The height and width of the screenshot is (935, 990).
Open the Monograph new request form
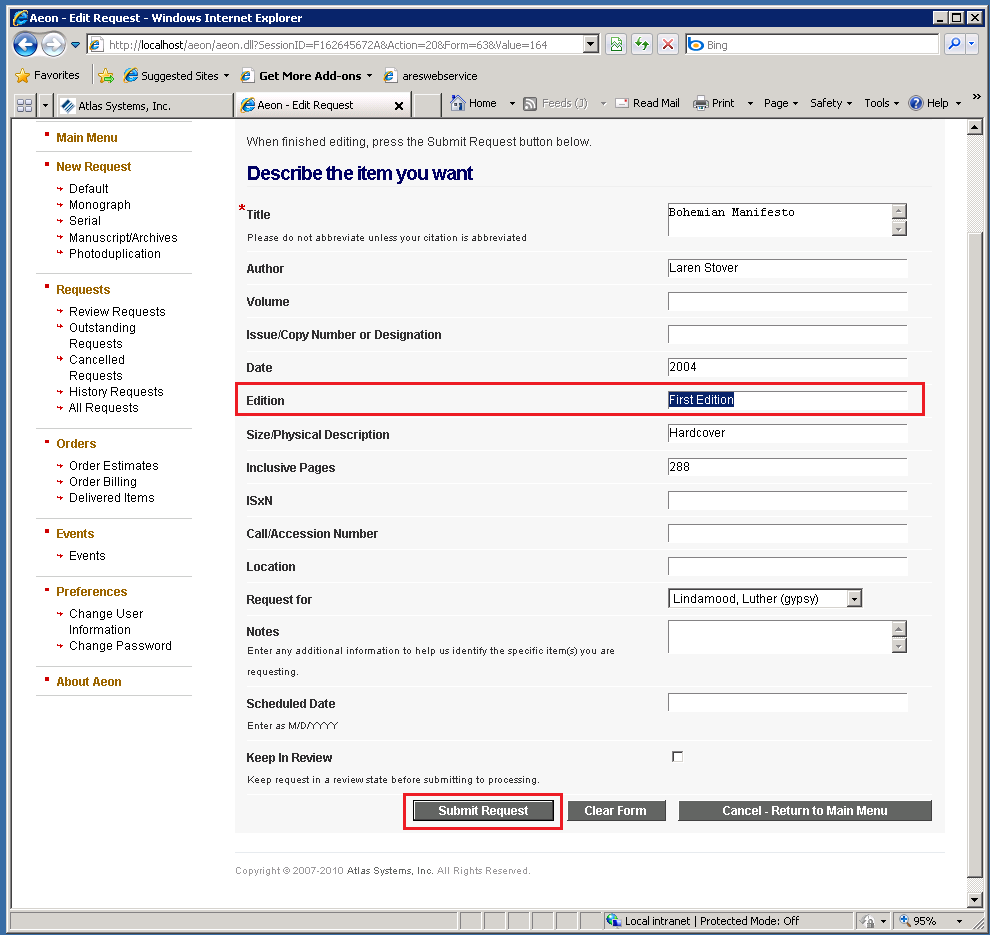point(100,205)
